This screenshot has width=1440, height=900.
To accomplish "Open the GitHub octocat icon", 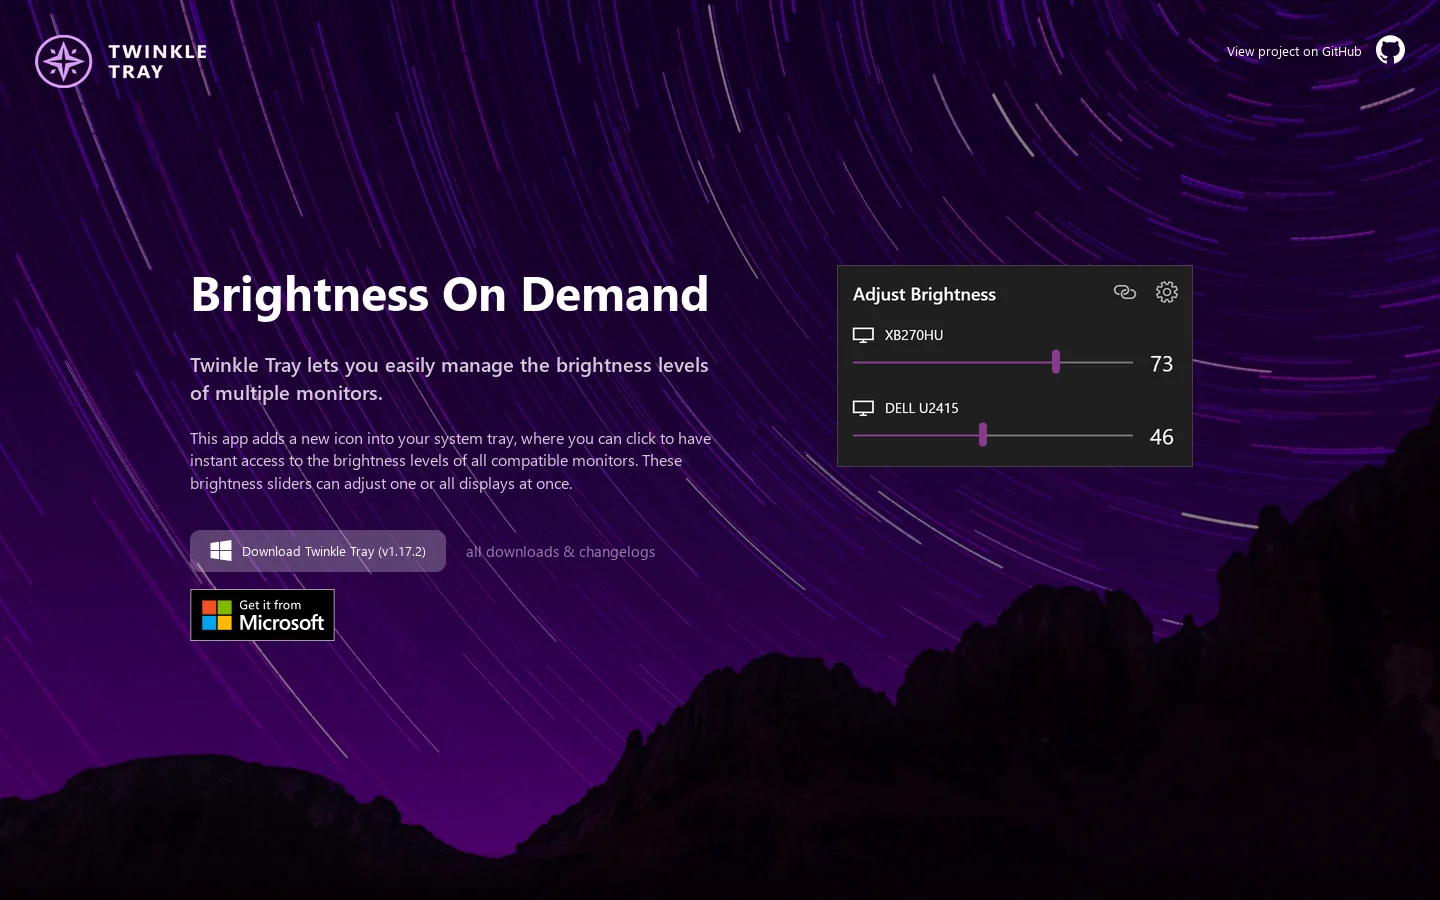I will click(x=1390, y=50).
